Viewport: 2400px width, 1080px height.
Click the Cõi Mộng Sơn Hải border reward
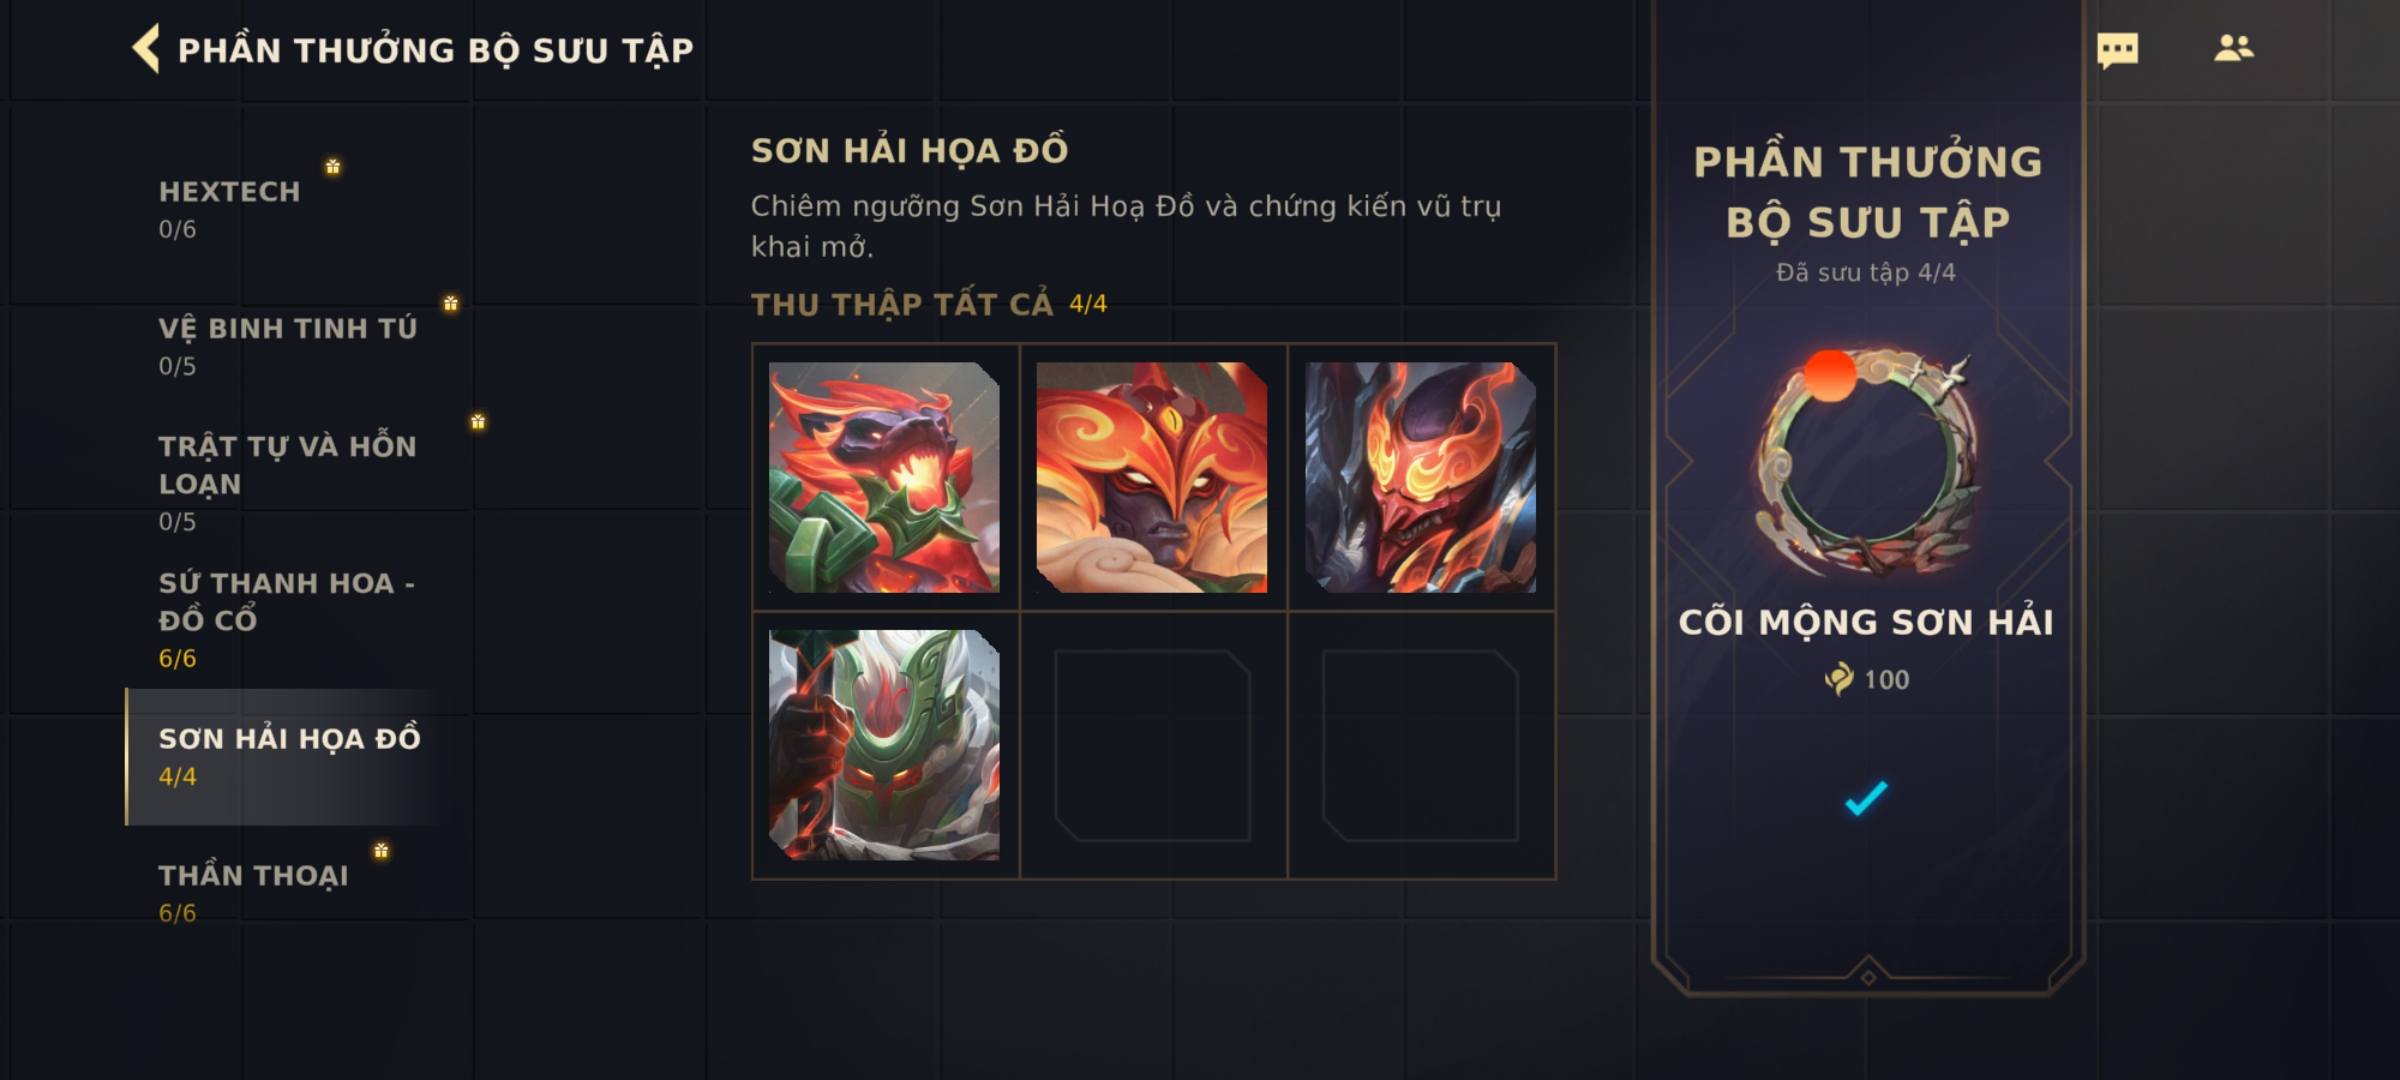[1866, 462]
